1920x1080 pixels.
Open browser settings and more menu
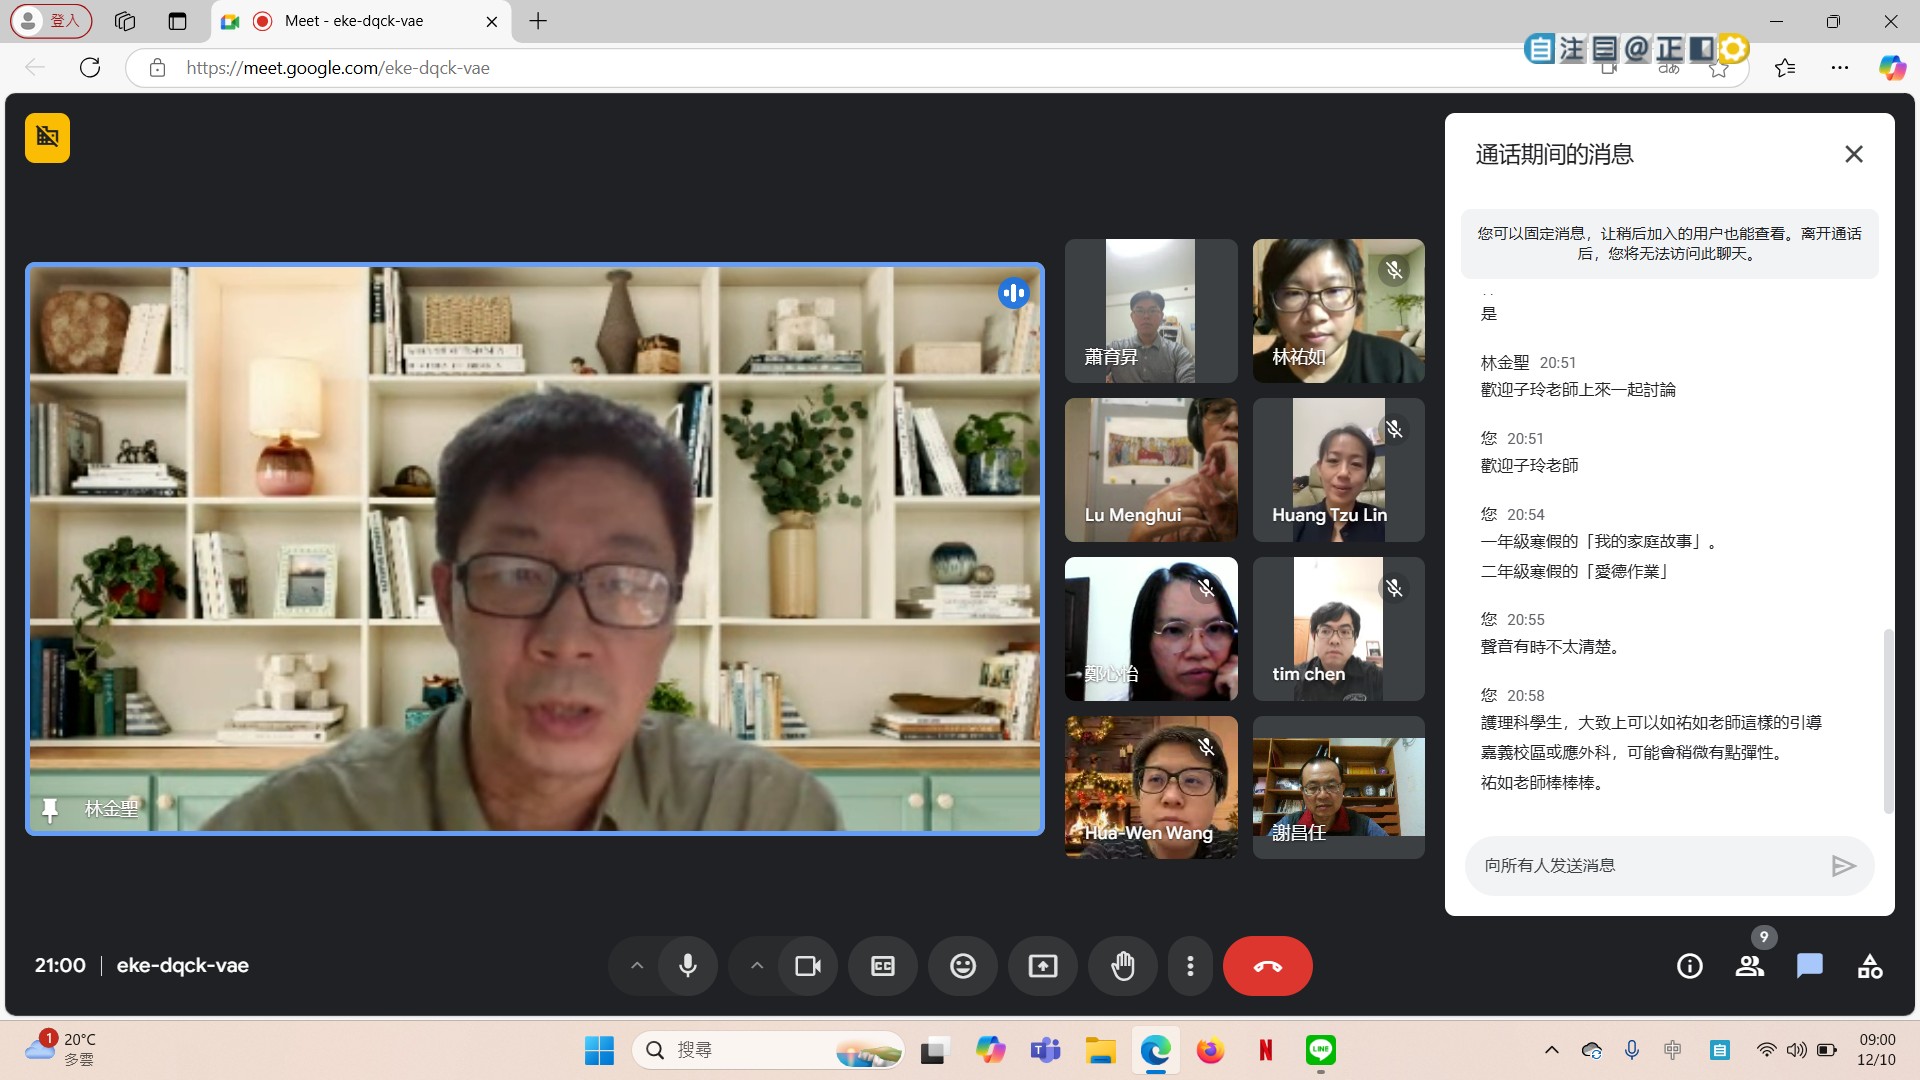[1839, 68]
